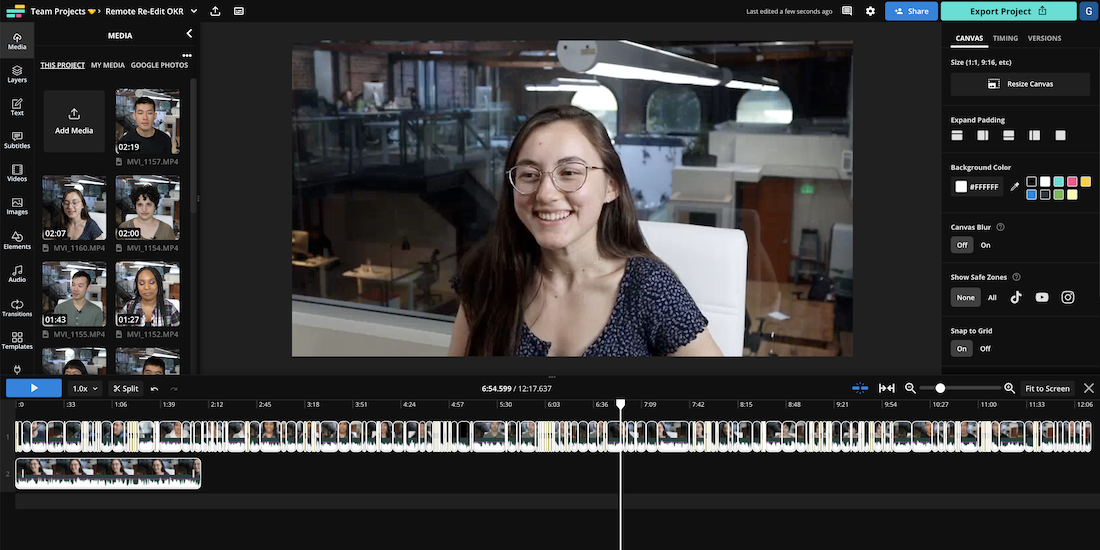Open the Transitions panel in sidebar
This screenshot has width=1100, height=550.
click(17, 308)
